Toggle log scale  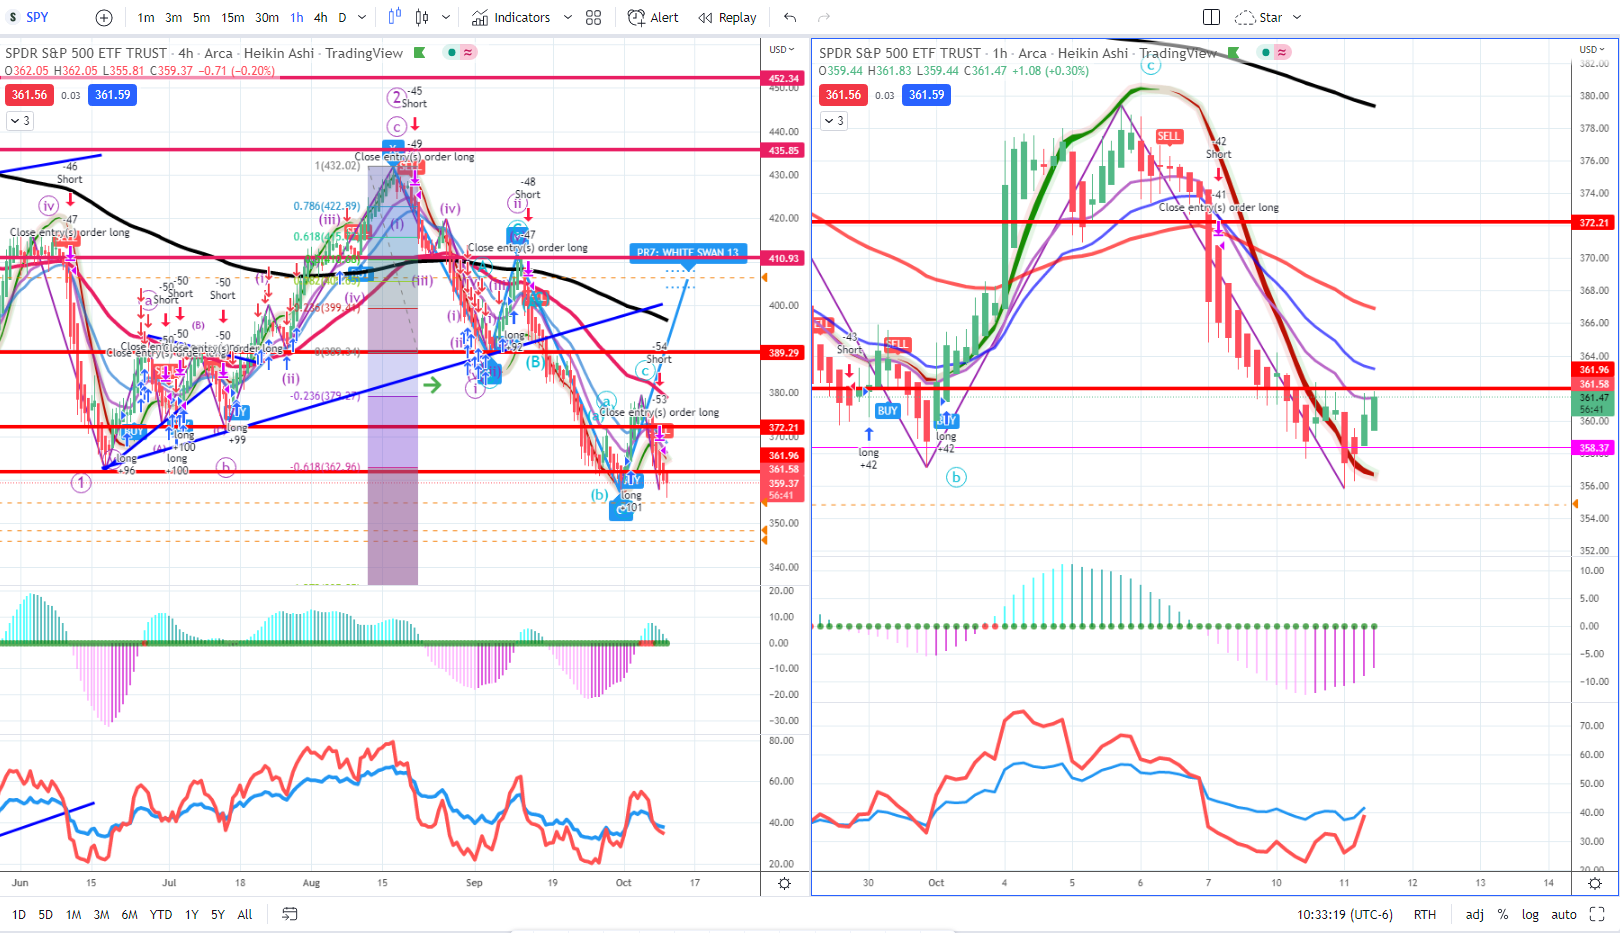[x=1531, y=915]
